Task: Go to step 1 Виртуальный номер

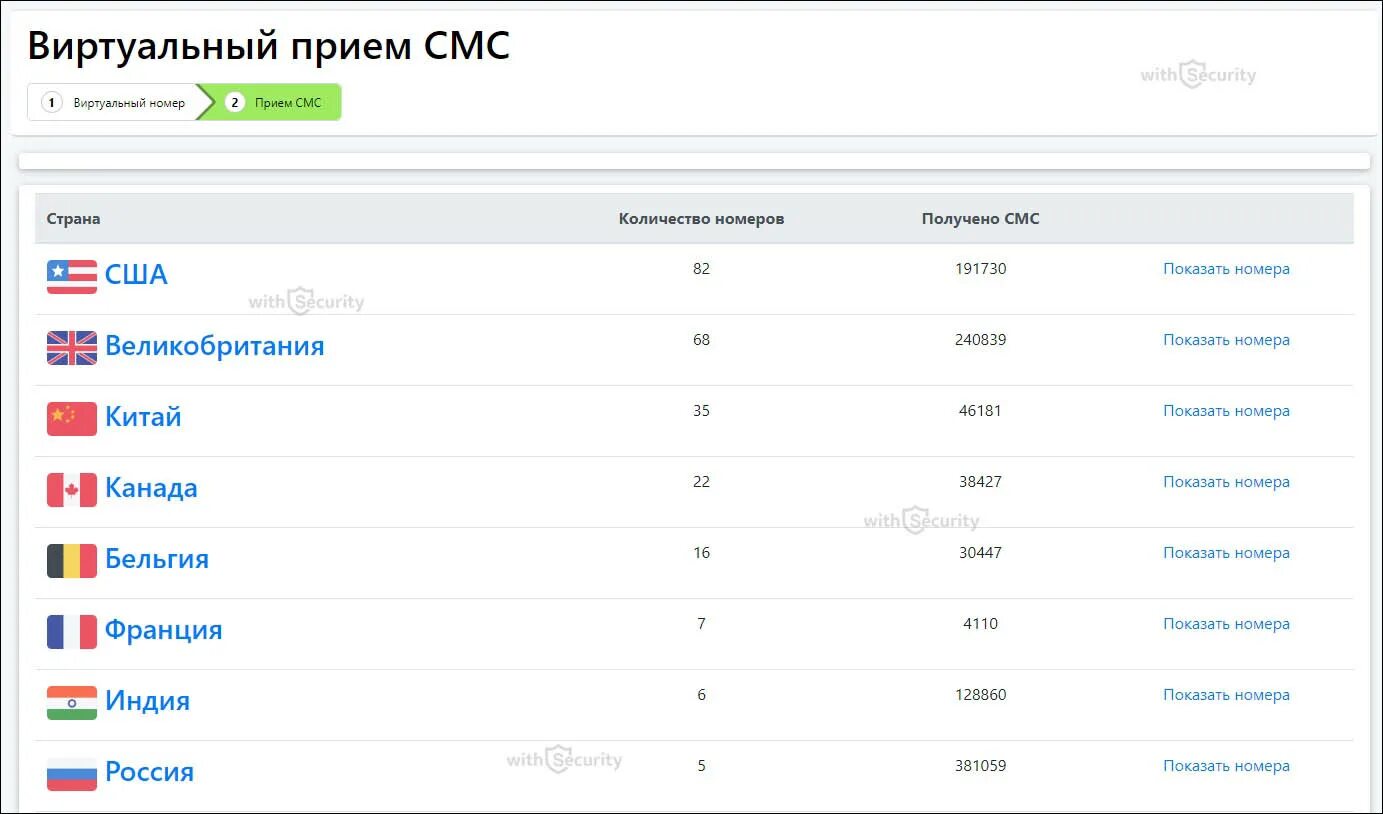Action: [113, 102]
